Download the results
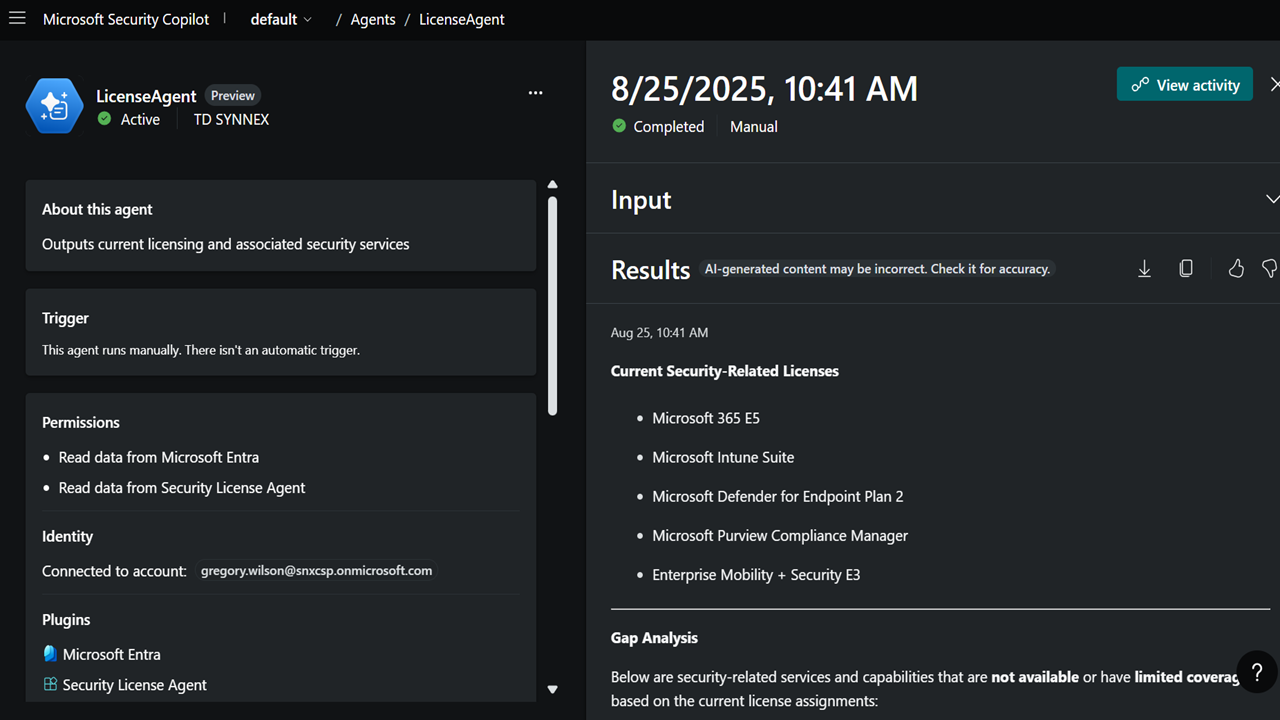Image resolution: width=1280 pixels, height=720 pixels. (x=1144, y=269)
